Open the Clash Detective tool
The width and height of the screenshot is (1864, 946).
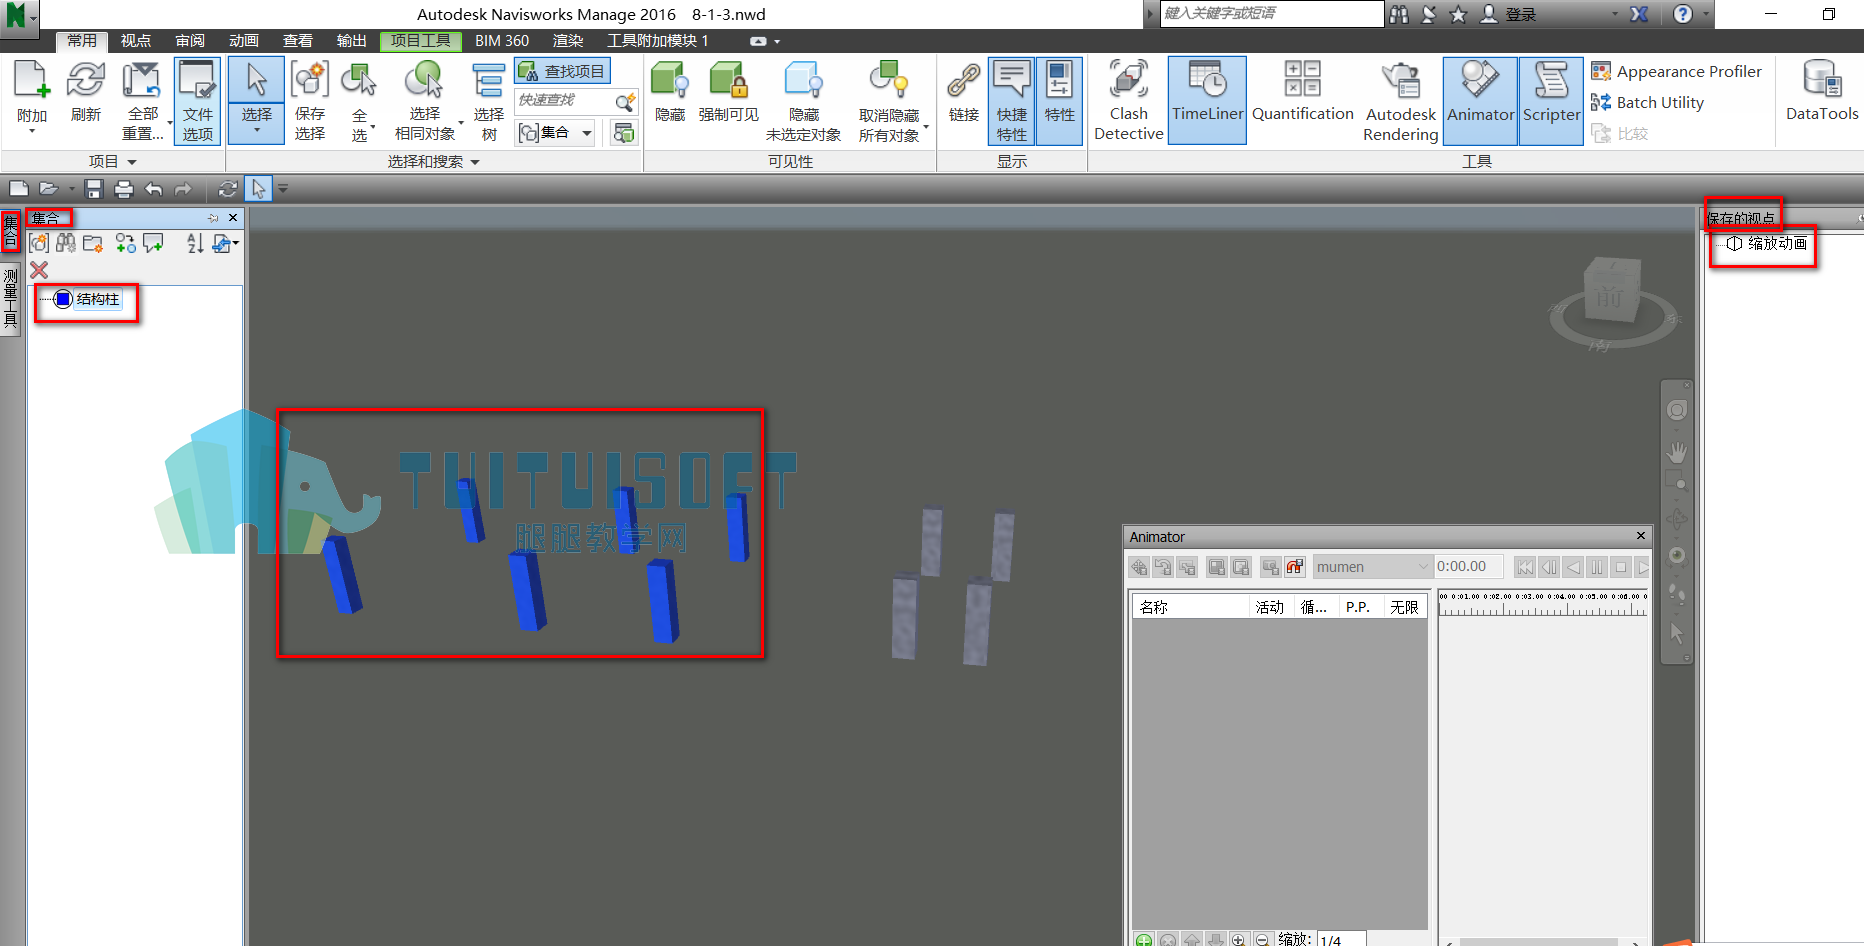click(x=1128, y=100)
